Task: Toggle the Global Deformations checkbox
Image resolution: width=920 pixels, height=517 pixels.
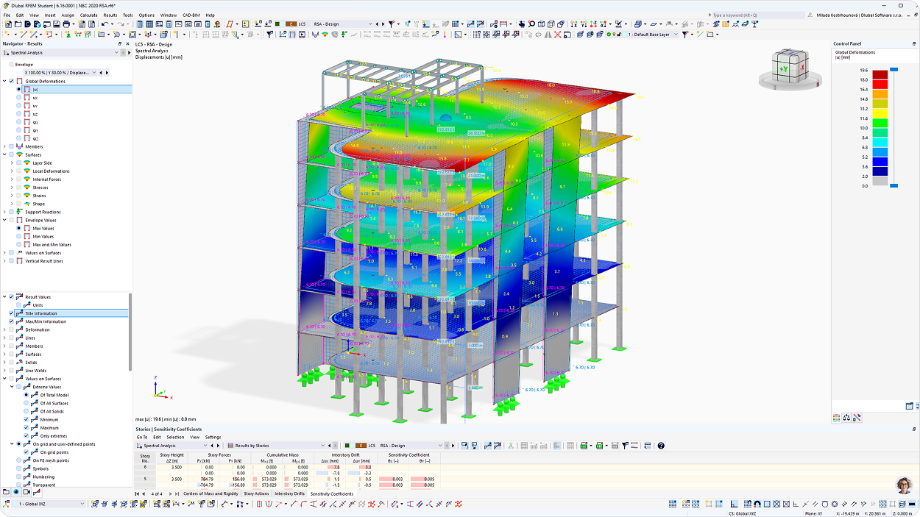Action: click(11, 81)
